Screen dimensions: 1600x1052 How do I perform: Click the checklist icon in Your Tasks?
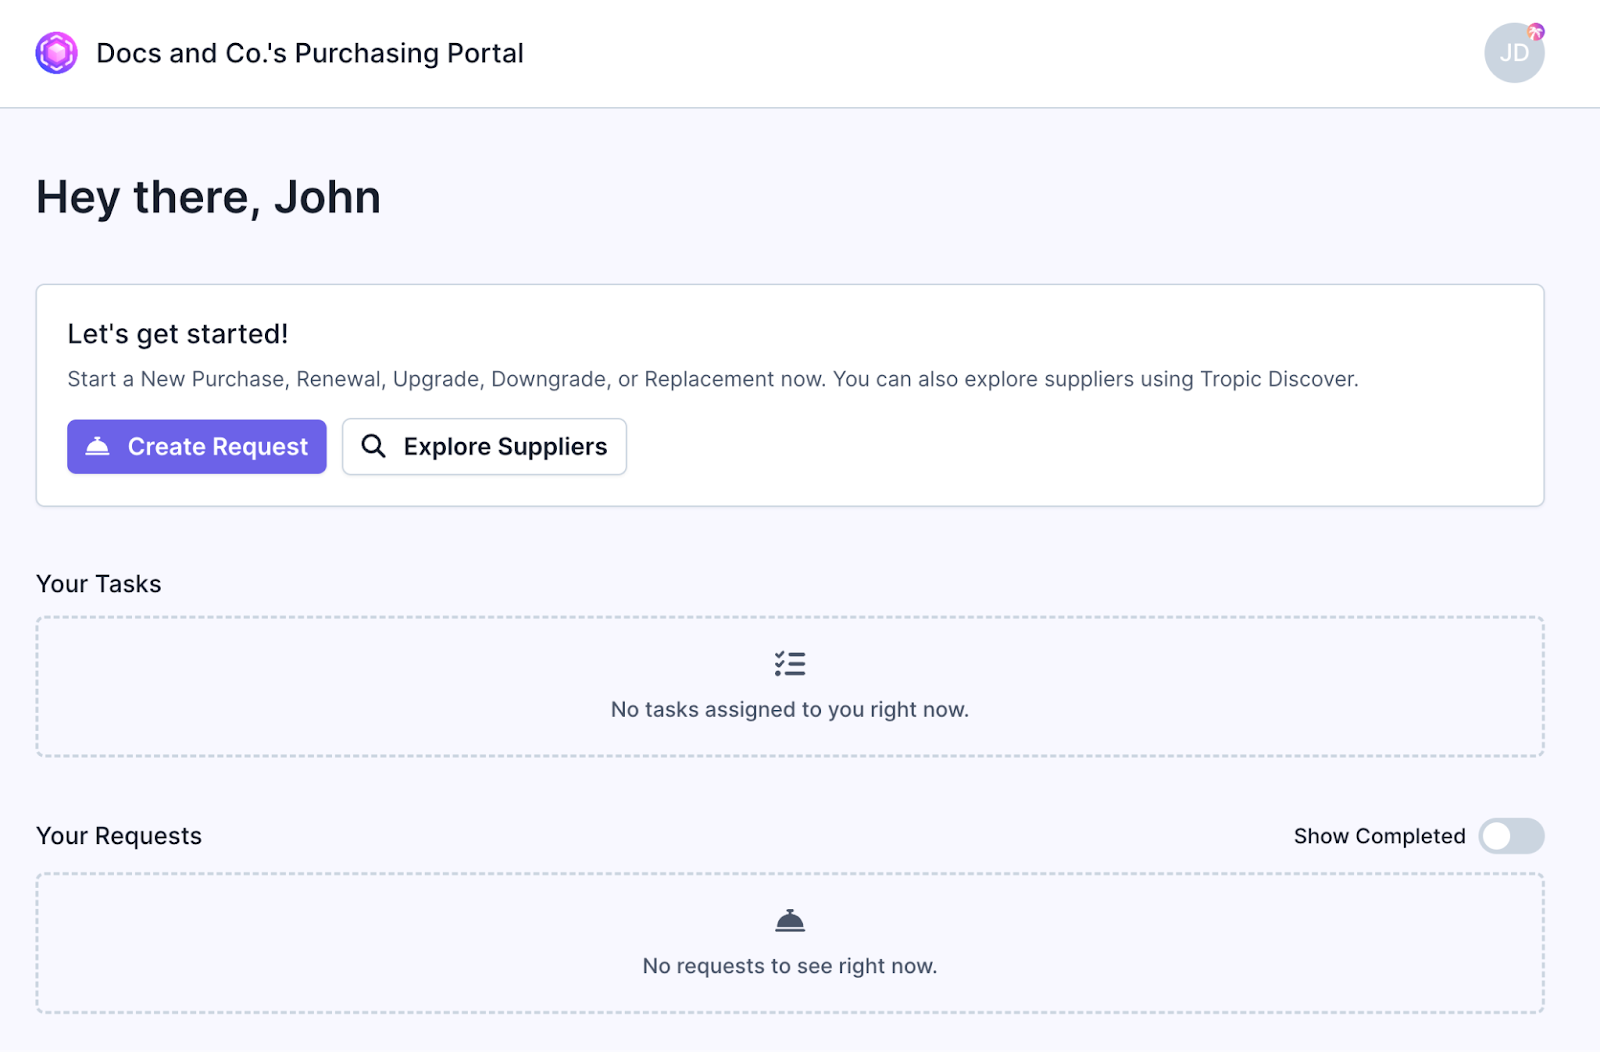pos(790,664)
